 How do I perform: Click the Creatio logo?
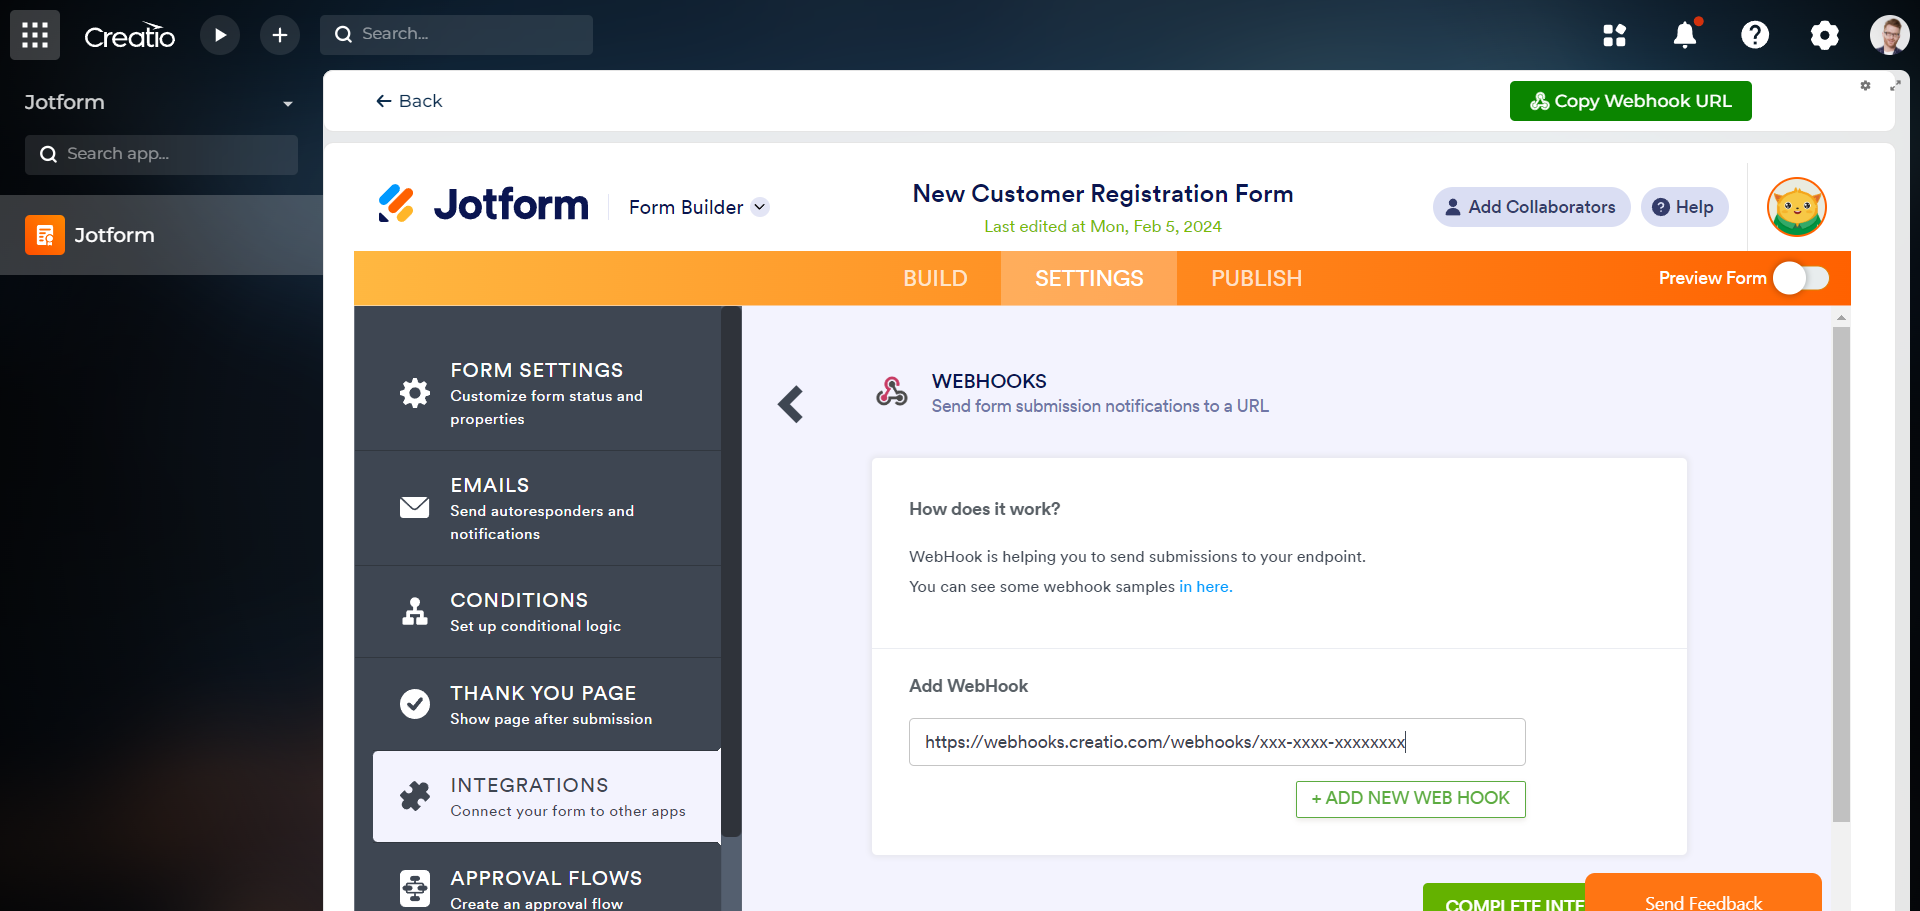[x=130, y=36]
